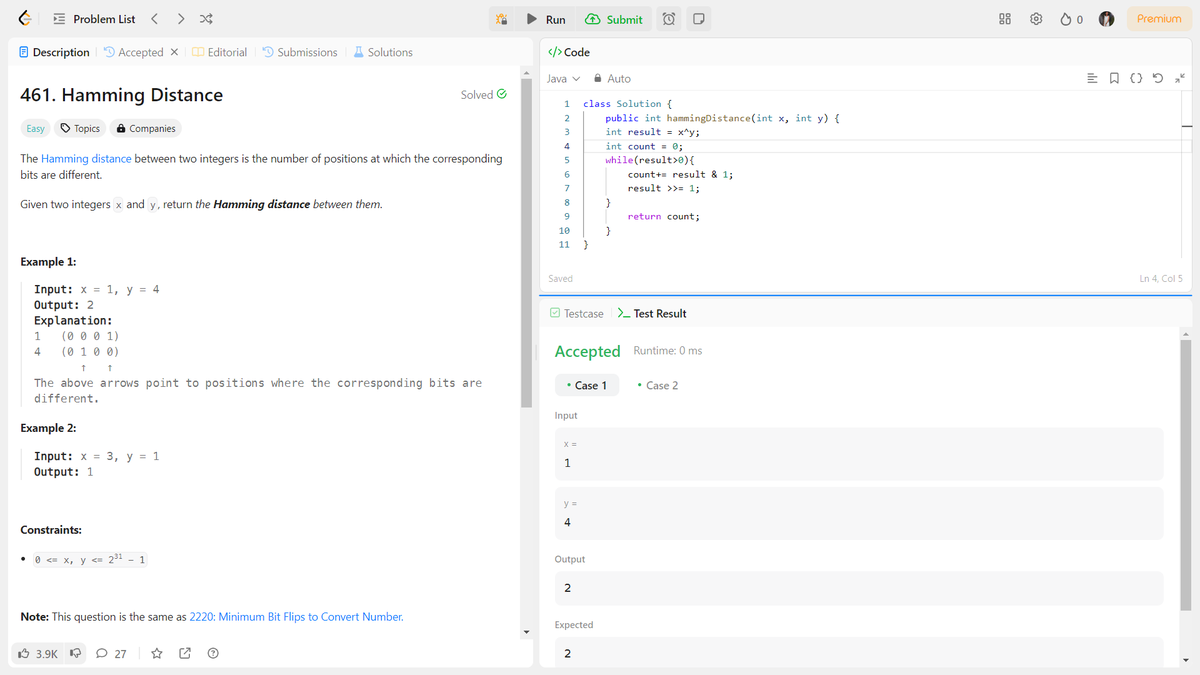Open the locked debugger icon
The height and width of the screenshot is (675, 1200).
tap(502, 19)
